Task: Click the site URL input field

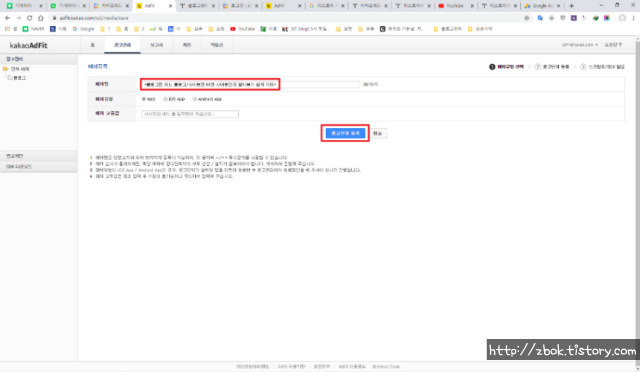Action: 190,114
